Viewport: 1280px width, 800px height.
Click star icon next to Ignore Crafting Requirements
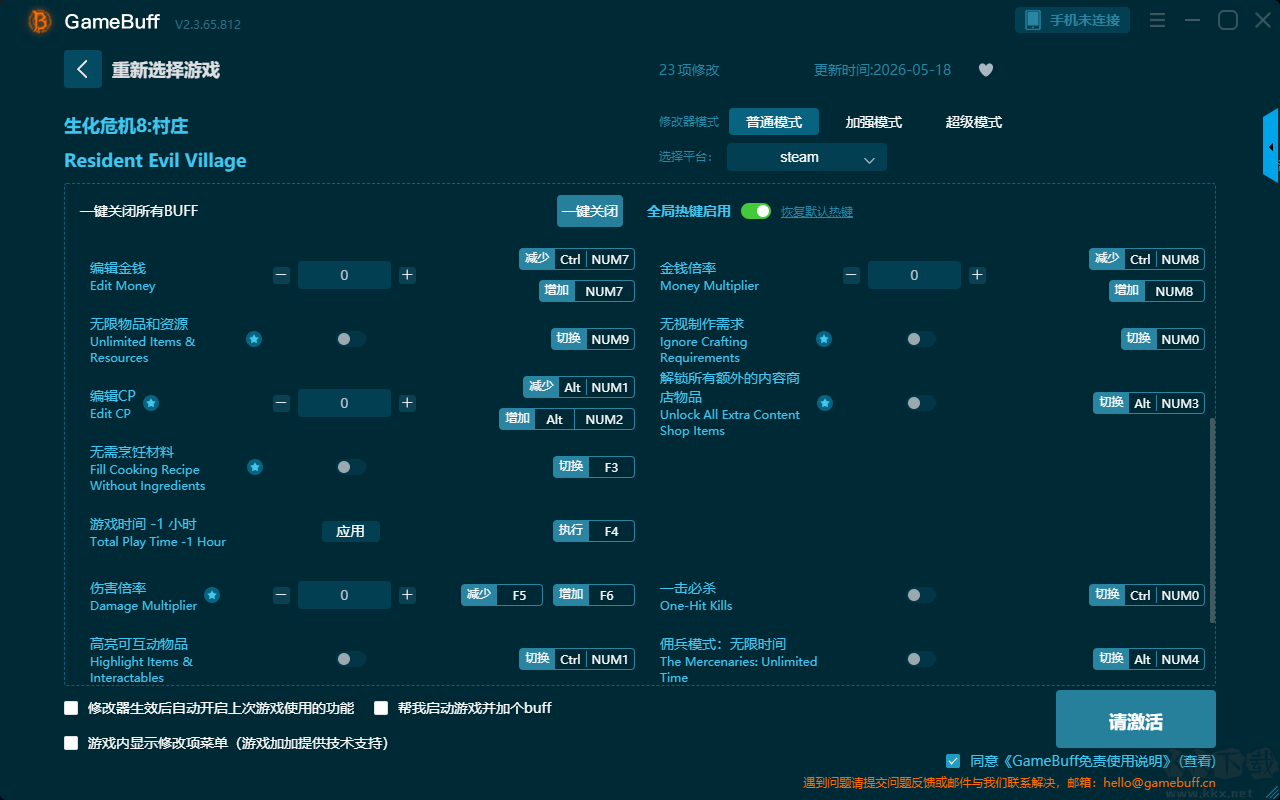[x=824, y=339]
